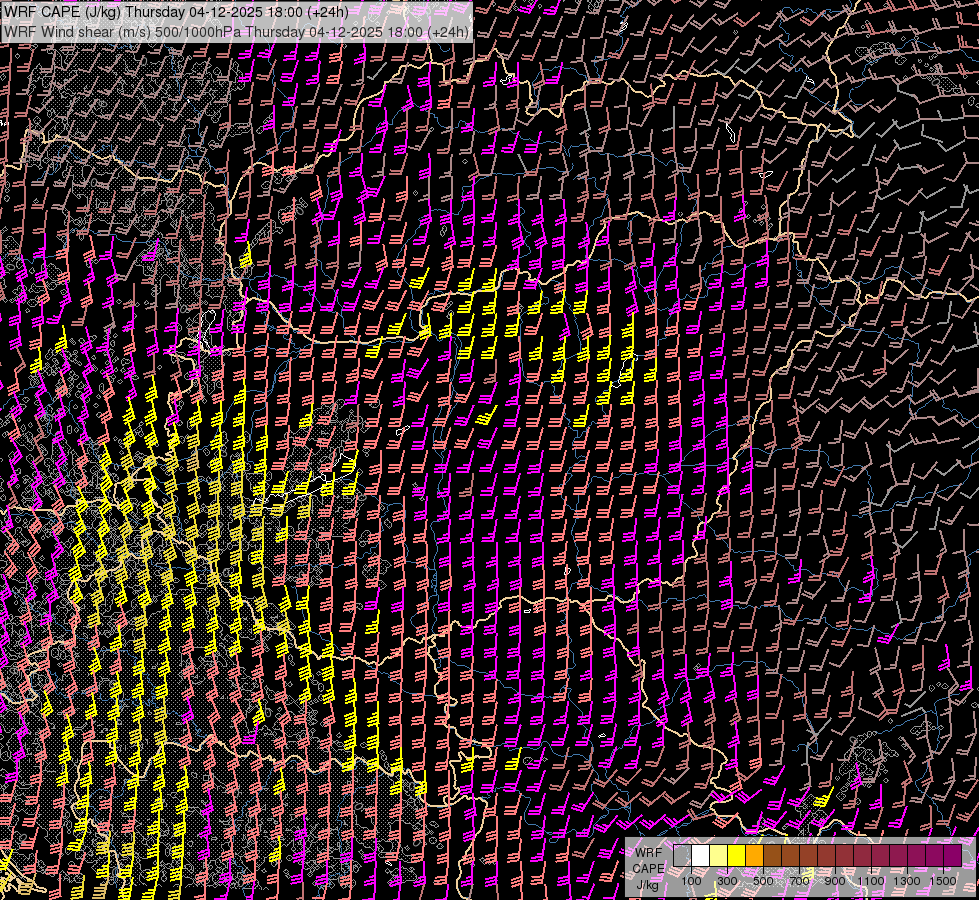Select the 500 value on the CAPE scale

[763, 881]
